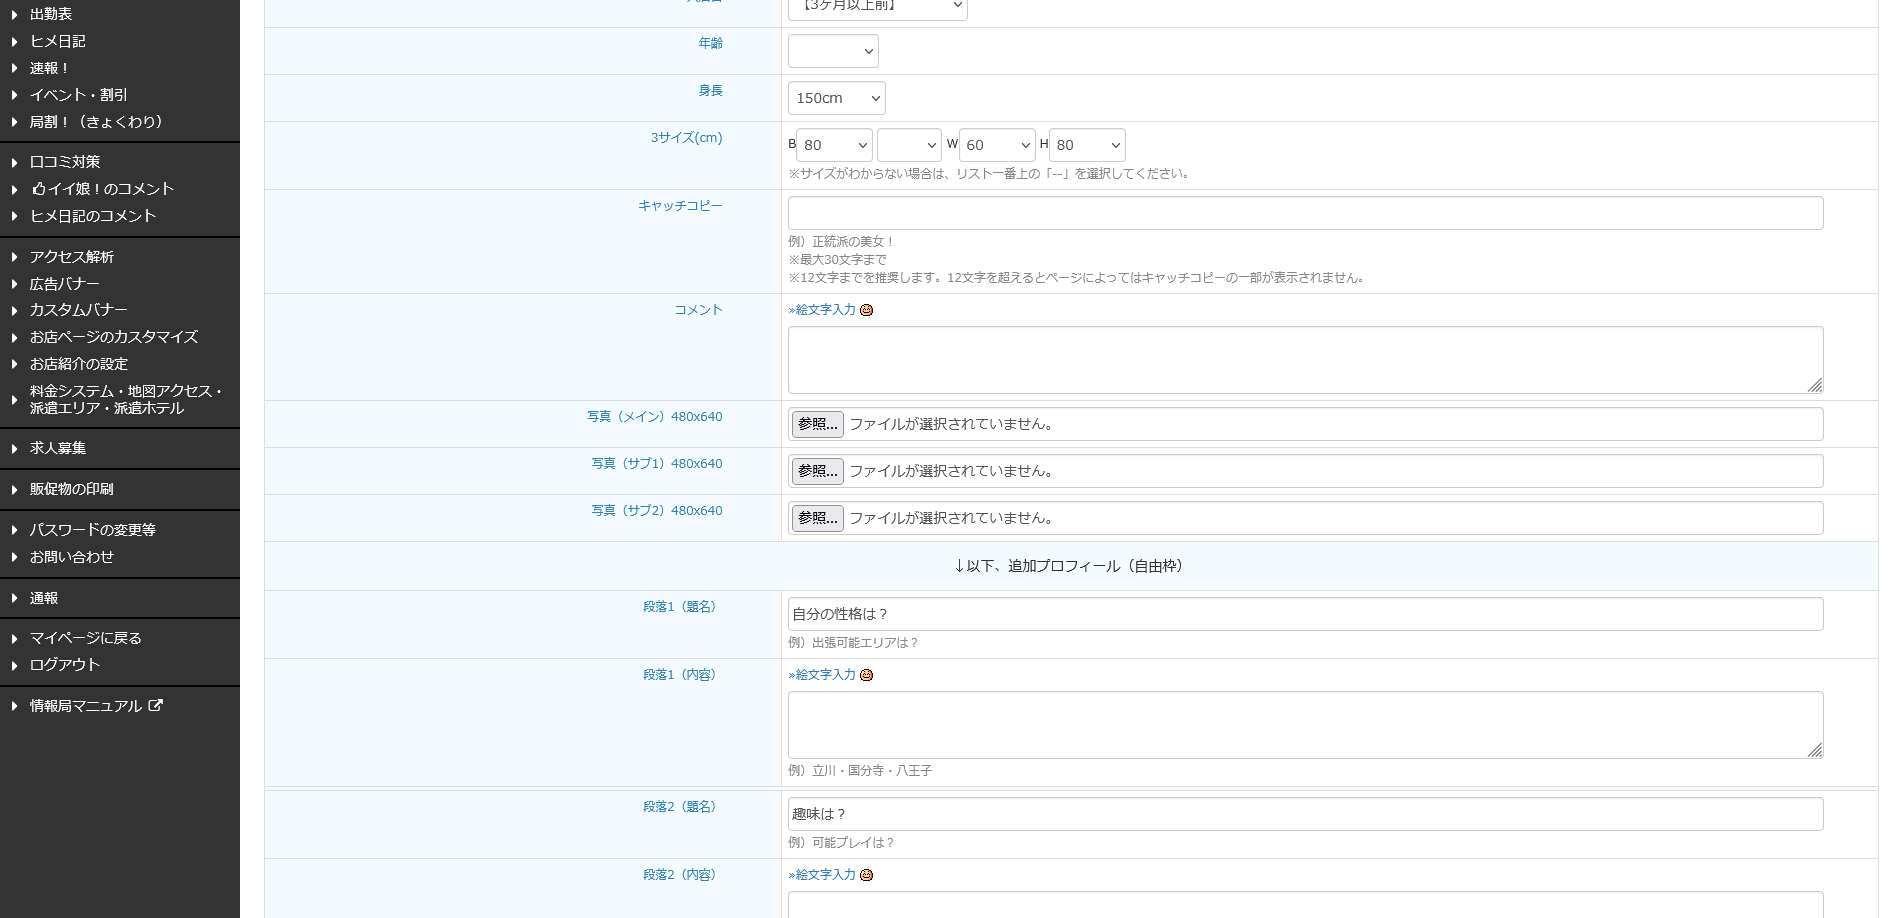Open カスタムバナー in the sidebar

coord(79,310)
